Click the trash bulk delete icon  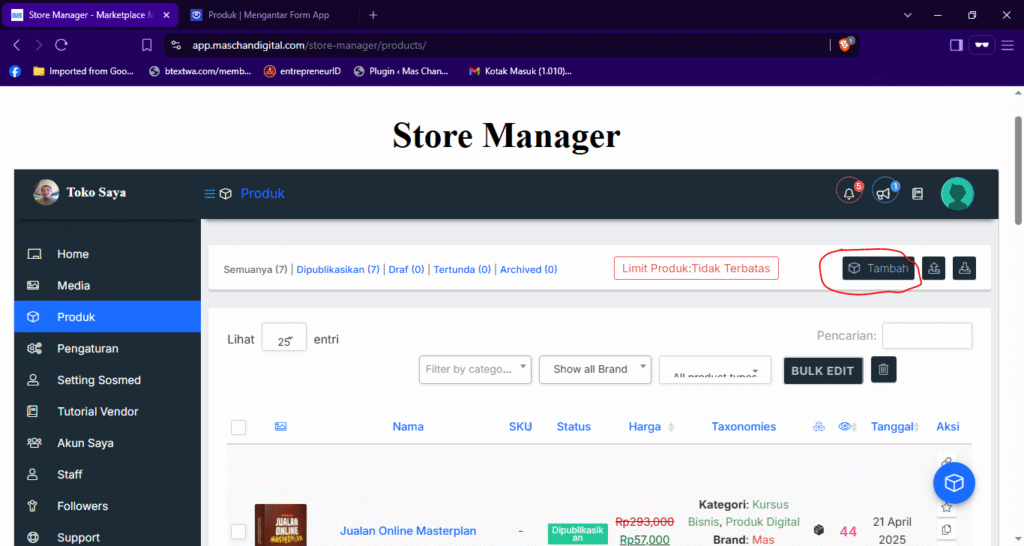884,370
